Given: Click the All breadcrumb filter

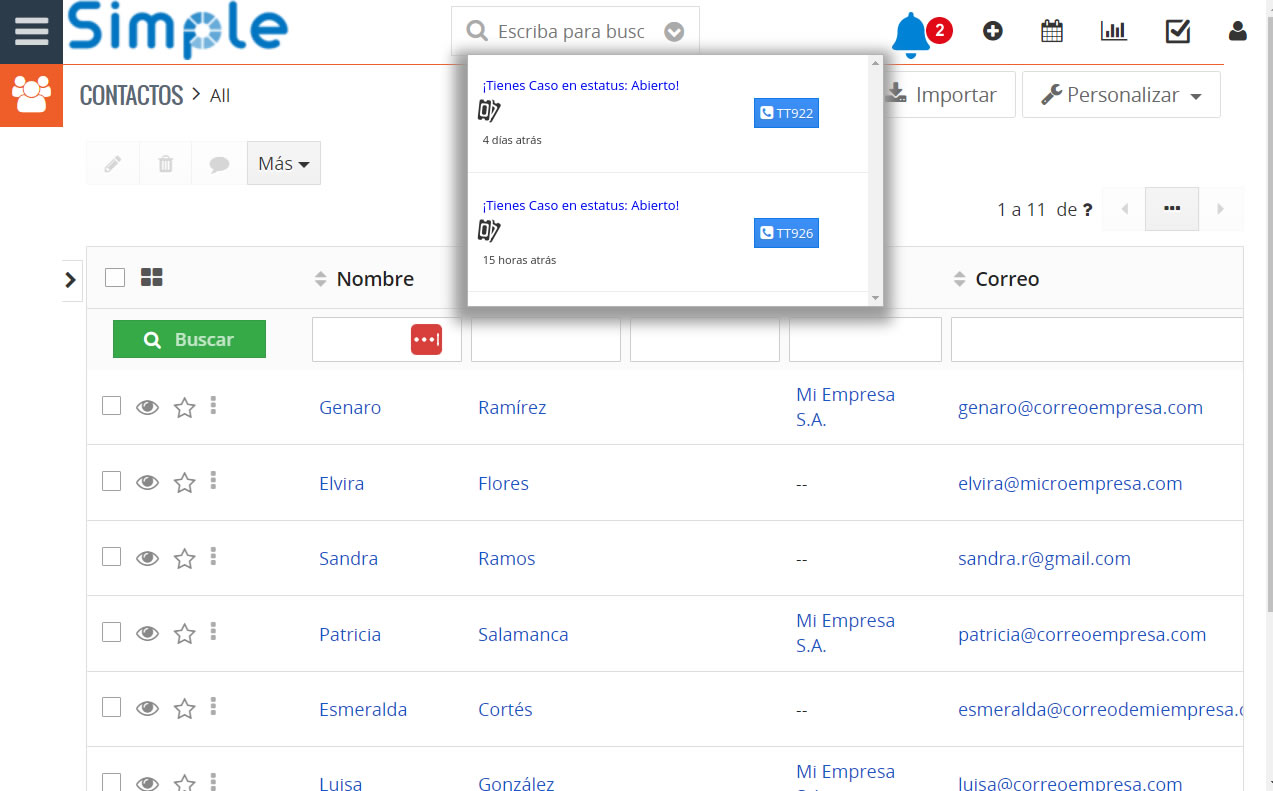Looking at the screenshot, I should point(220,96).
